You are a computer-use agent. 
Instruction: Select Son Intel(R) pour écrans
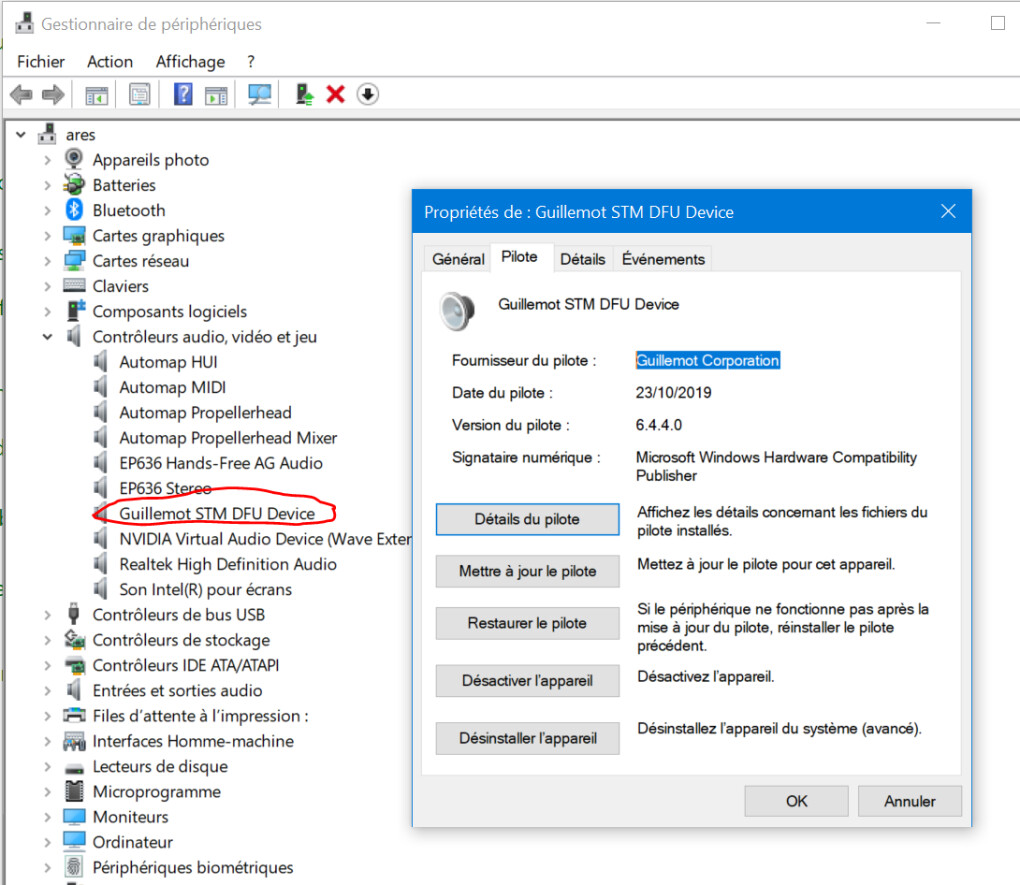[x=206, y=590]
